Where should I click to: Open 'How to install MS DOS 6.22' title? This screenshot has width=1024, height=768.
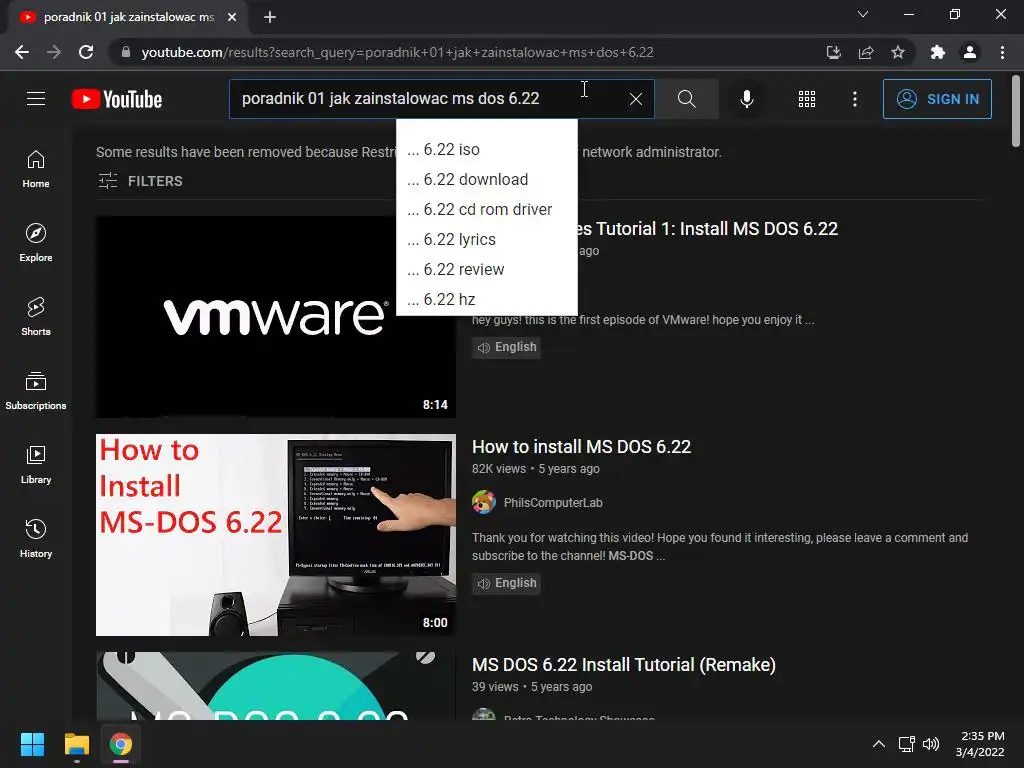(581, 447)
